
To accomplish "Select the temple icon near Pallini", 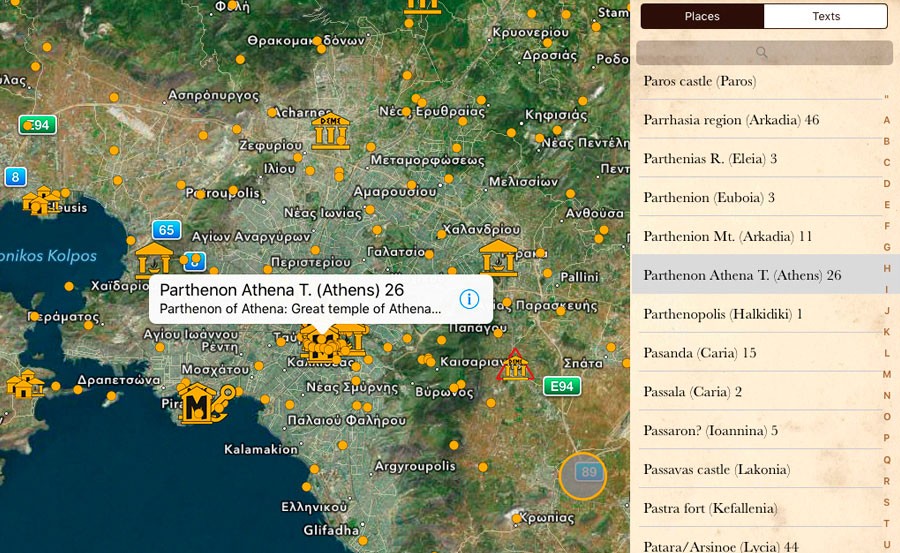I will [498, 258].
